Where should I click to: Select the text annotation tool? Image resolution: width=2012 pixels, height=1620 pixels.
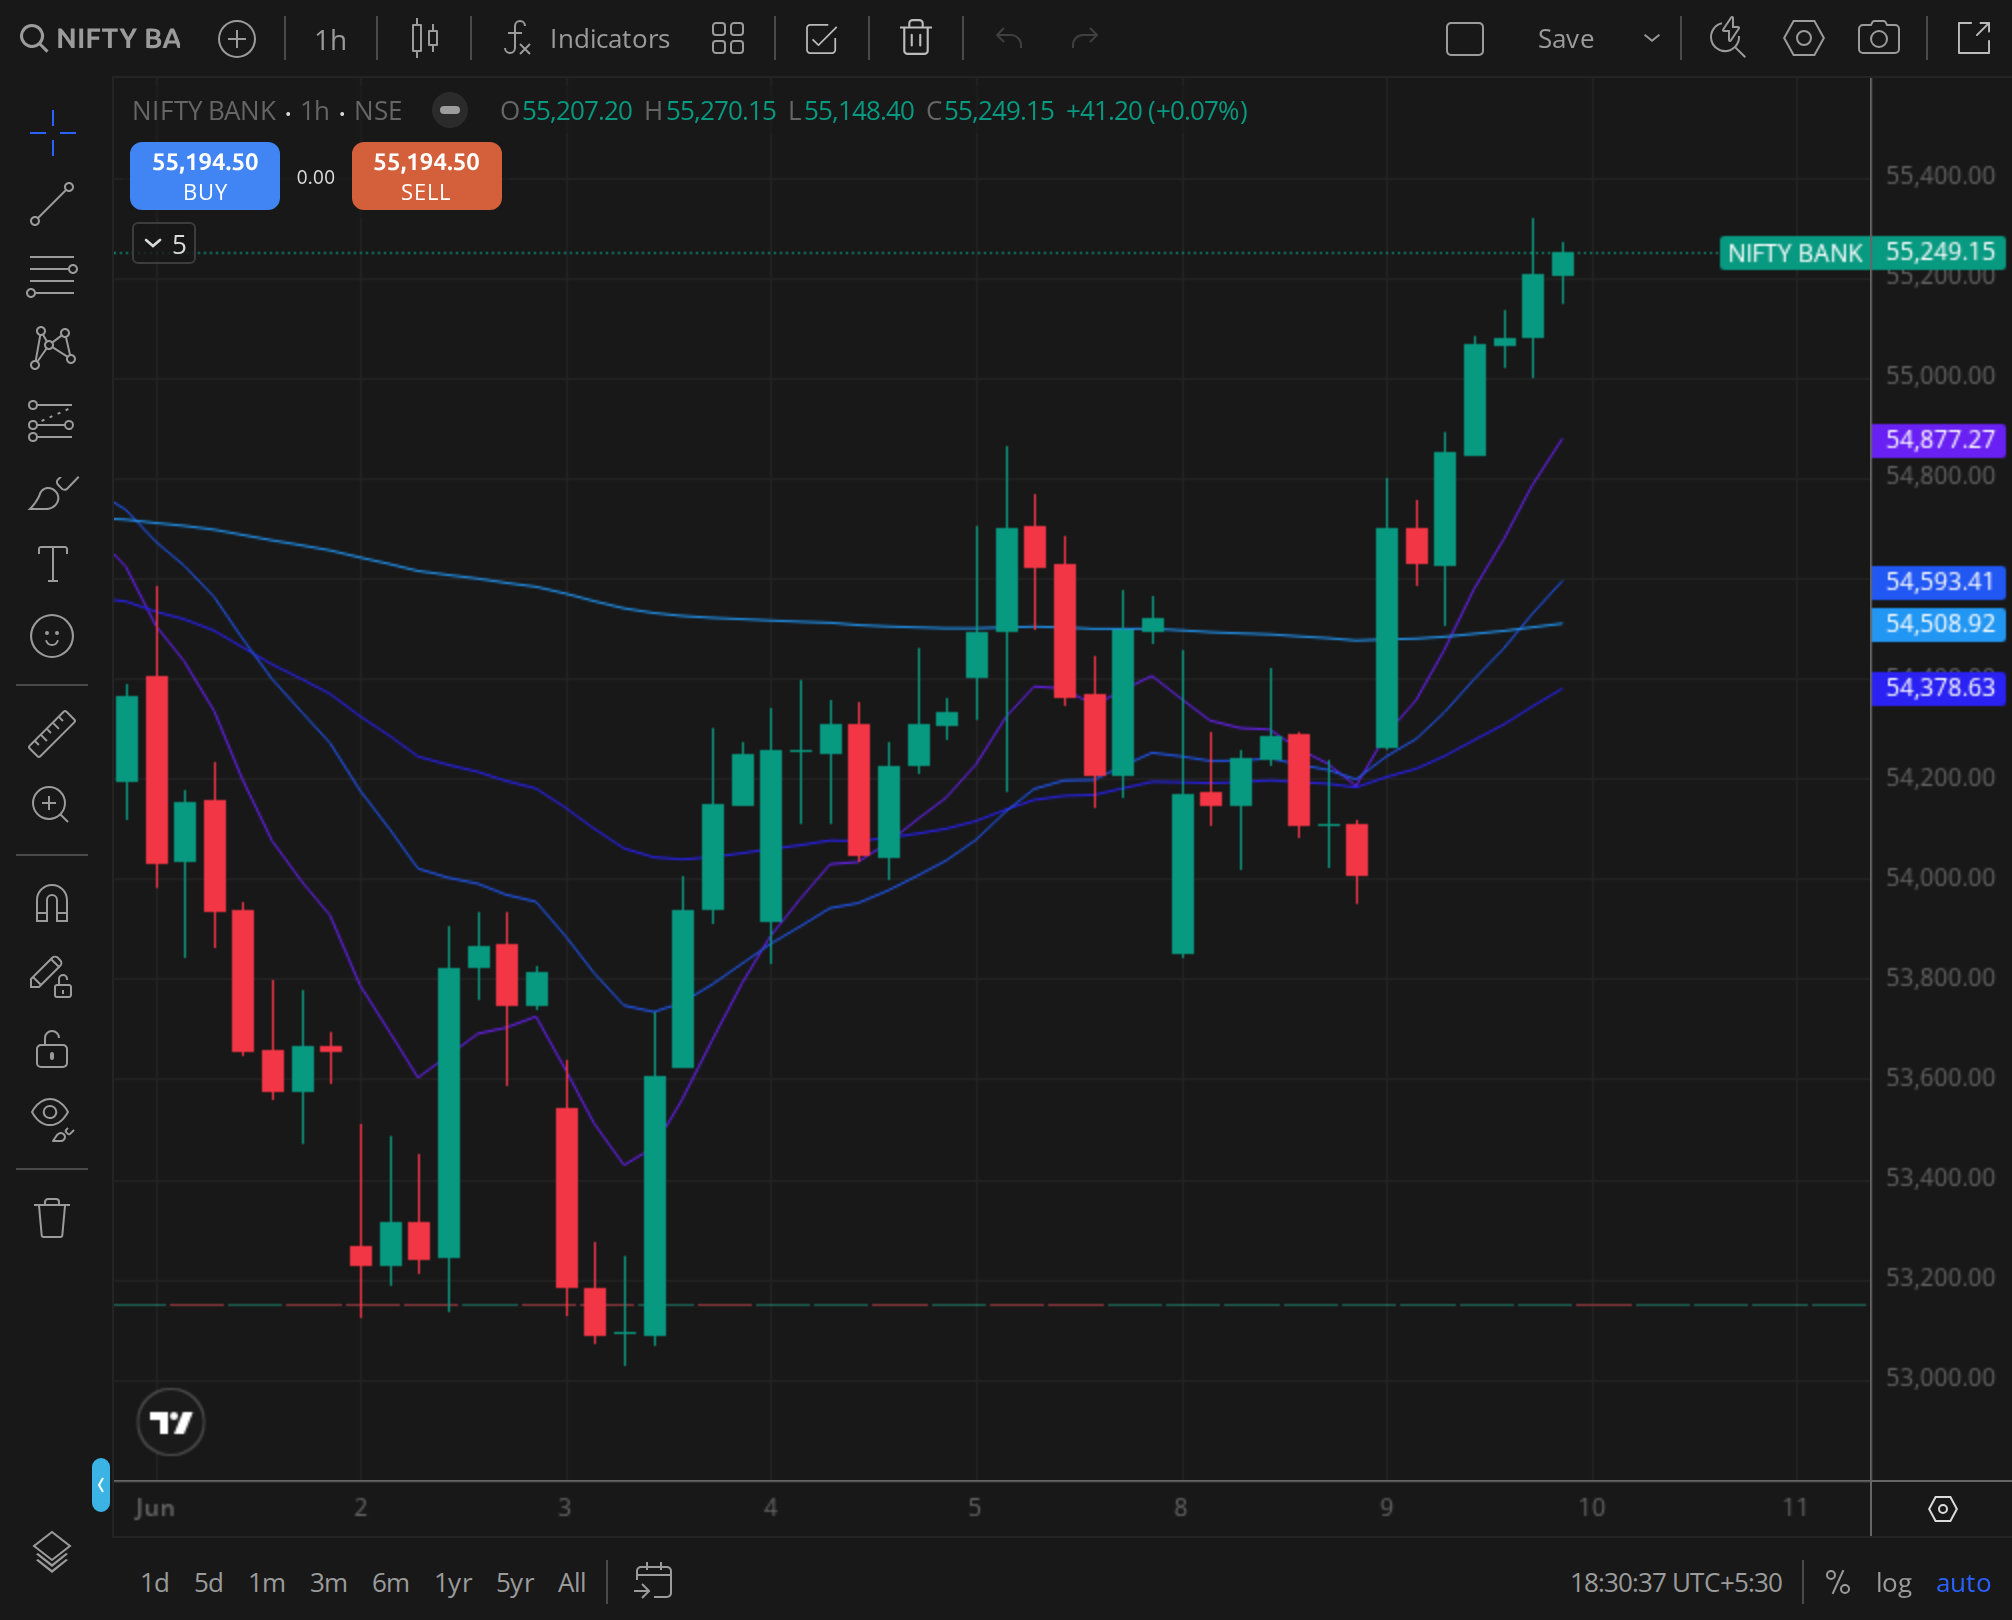[52, 564]
